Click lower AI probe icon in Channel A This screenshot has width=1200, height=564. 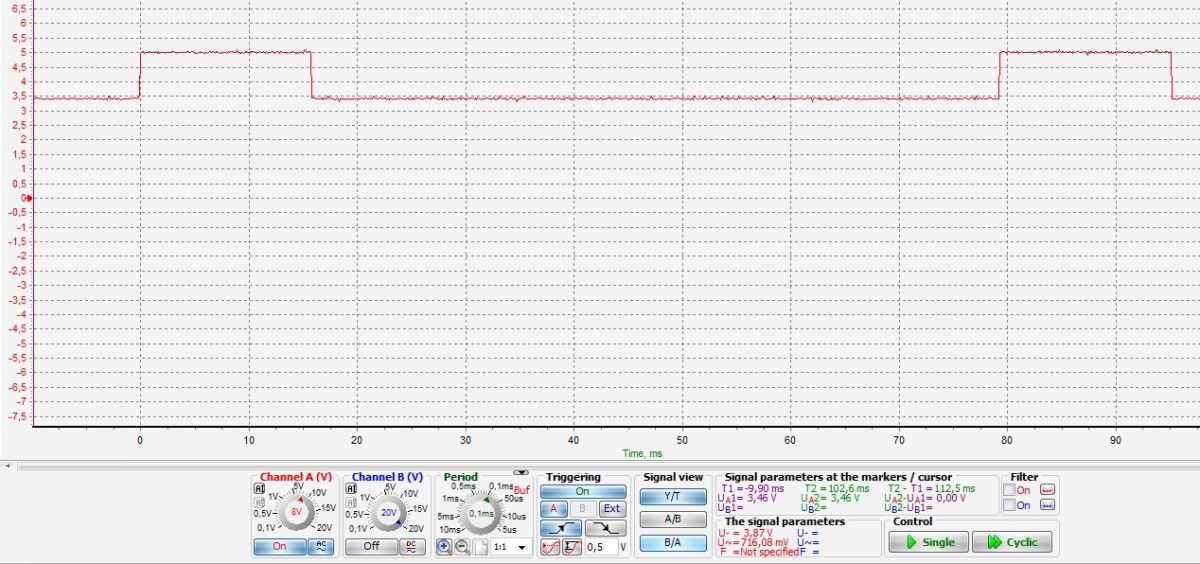(x=259, y=502)
